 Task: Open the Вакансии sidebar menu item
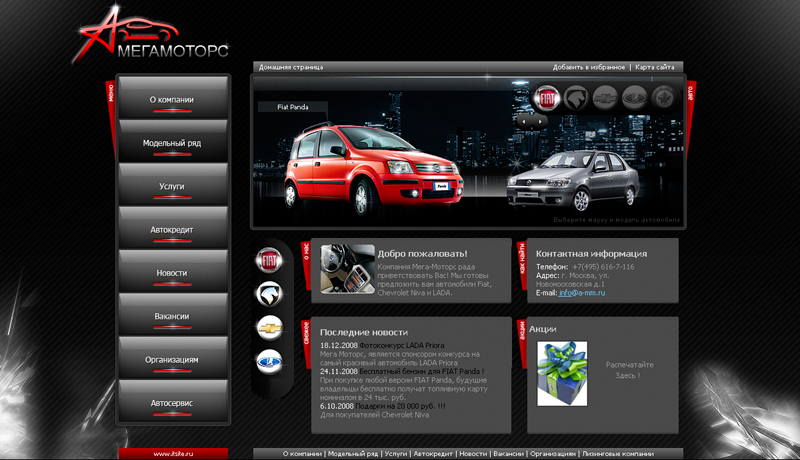172,315
